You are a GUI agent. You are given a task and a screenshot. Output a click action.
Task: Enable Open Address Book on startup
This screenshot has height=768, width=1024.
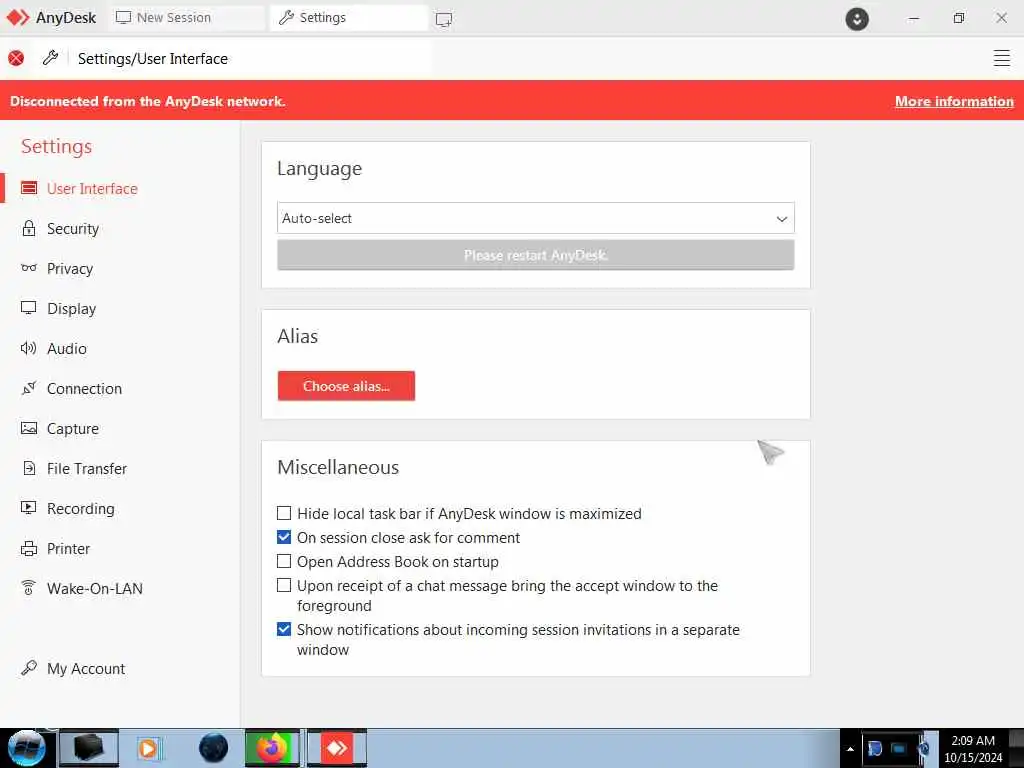pos(283,561)
